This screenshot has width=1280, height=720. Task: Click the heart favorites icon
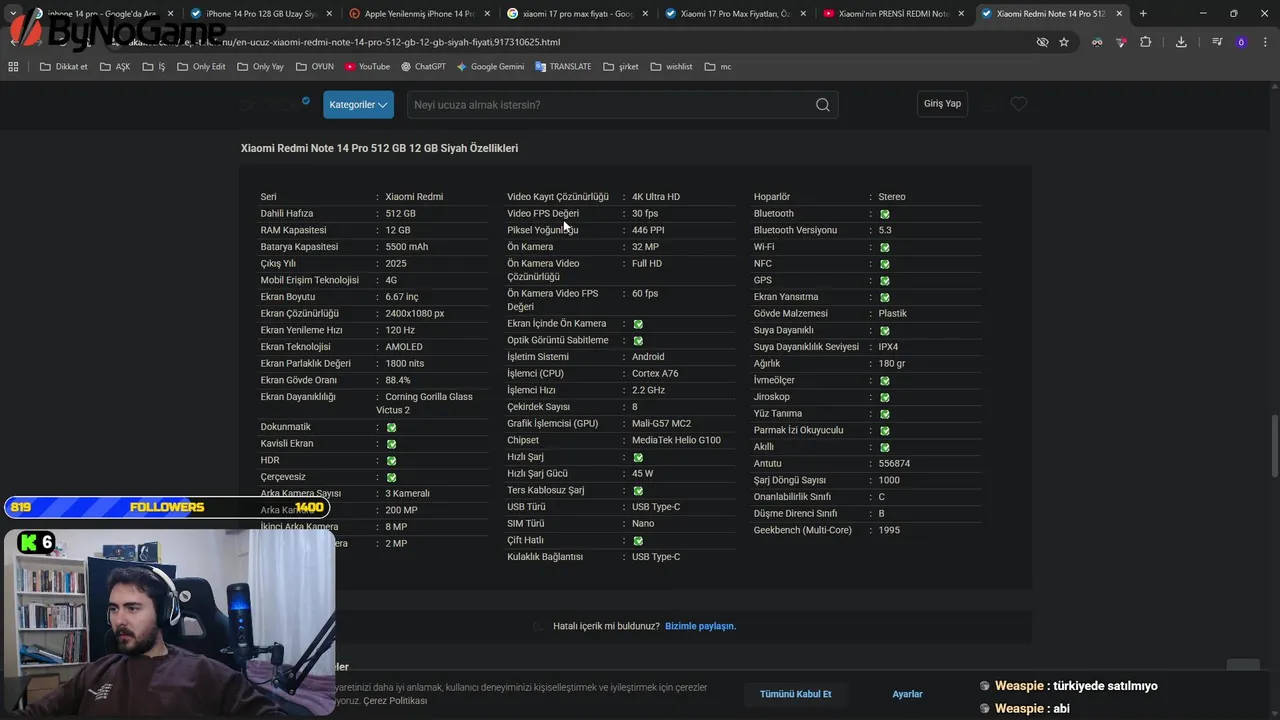(x=1018, y=104)
